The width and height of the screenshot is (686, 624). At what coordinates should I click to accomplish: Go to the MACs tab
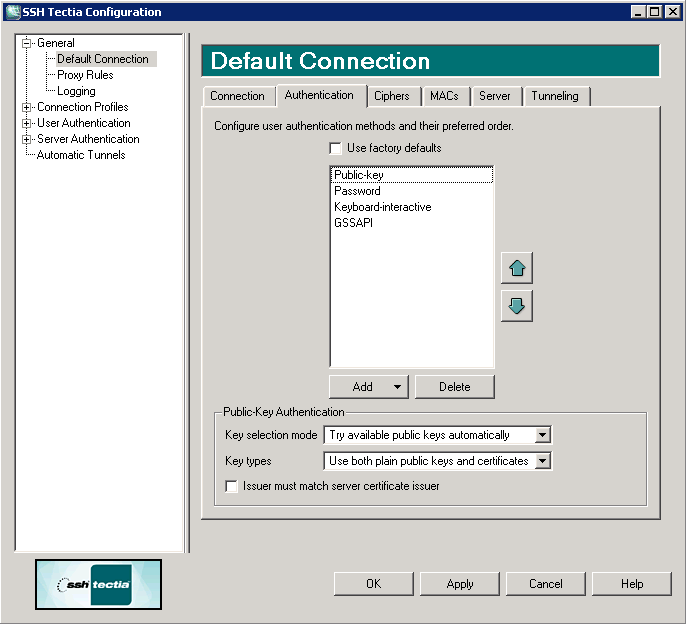point(444,96)
